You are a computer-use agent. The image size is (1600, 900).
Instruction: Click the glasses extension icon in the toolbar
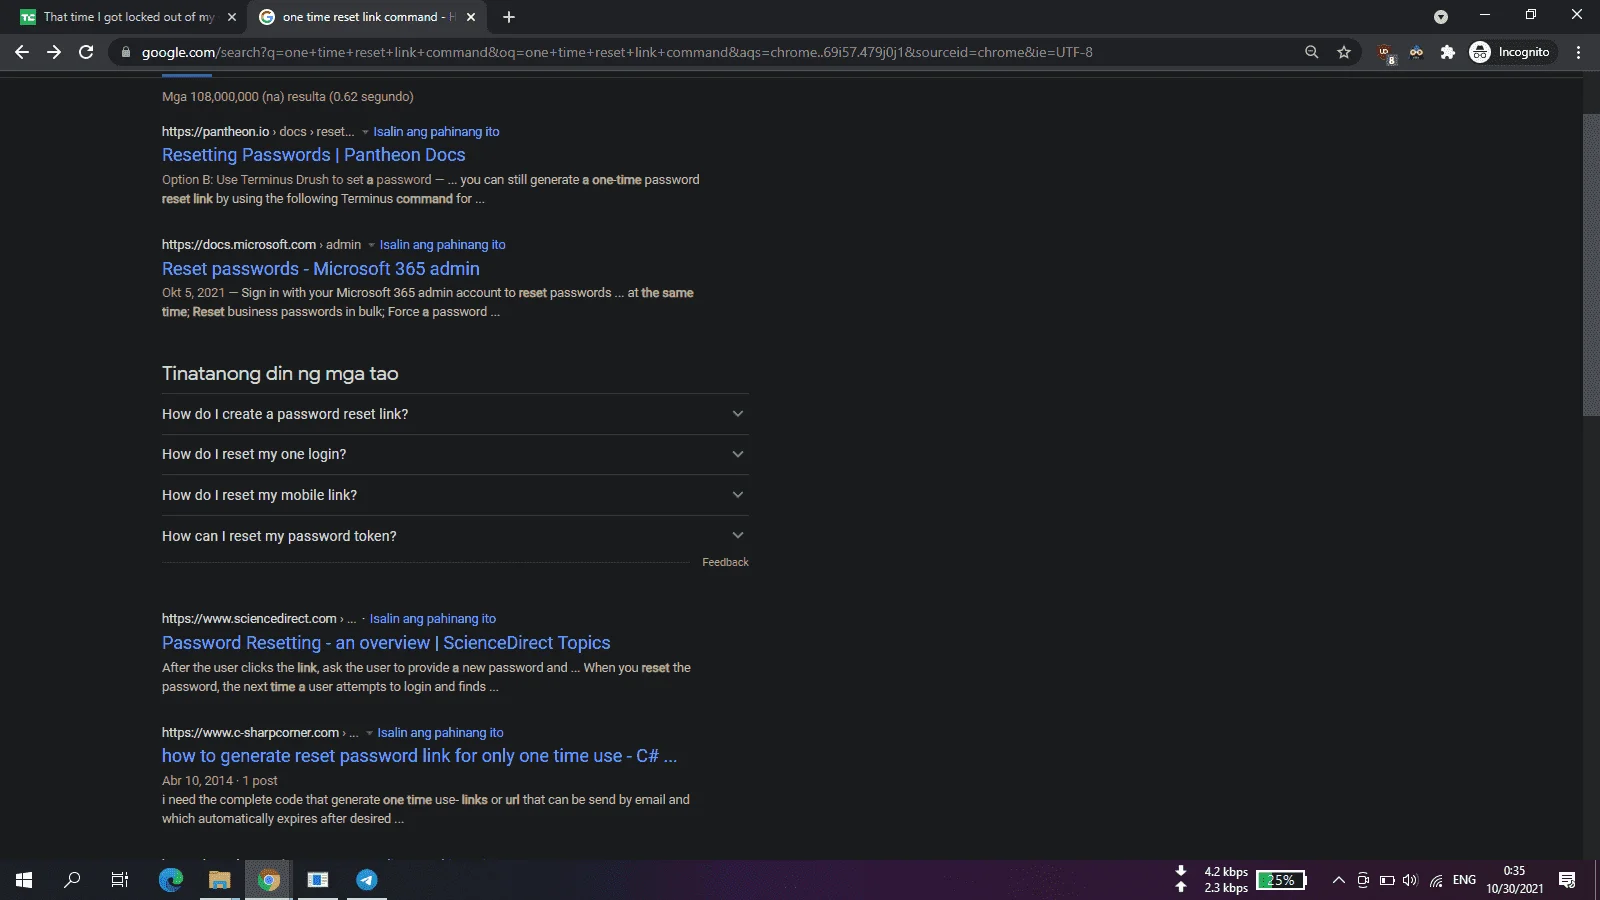click(1416, 52)
